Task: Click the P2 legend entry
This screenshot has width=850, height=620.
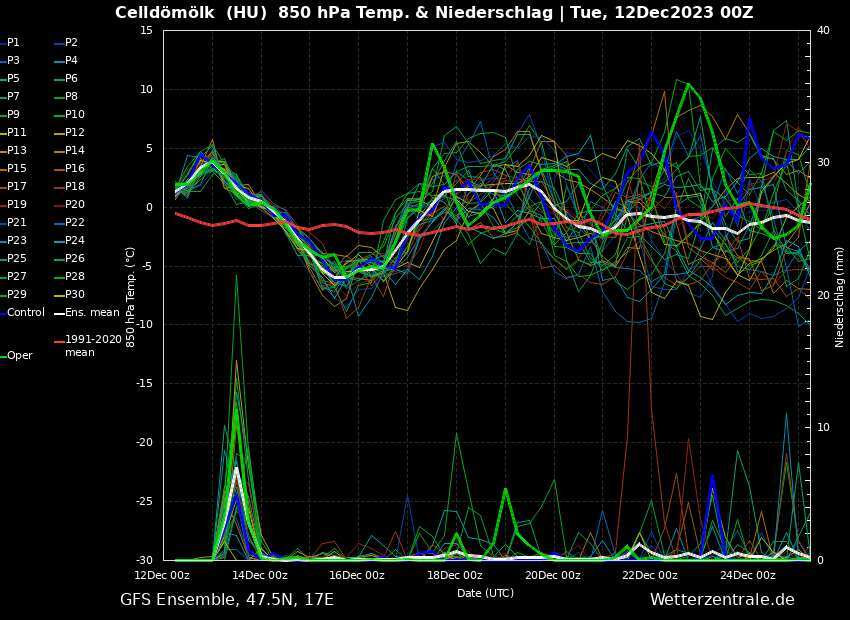Action: click(x=71, y=43)
